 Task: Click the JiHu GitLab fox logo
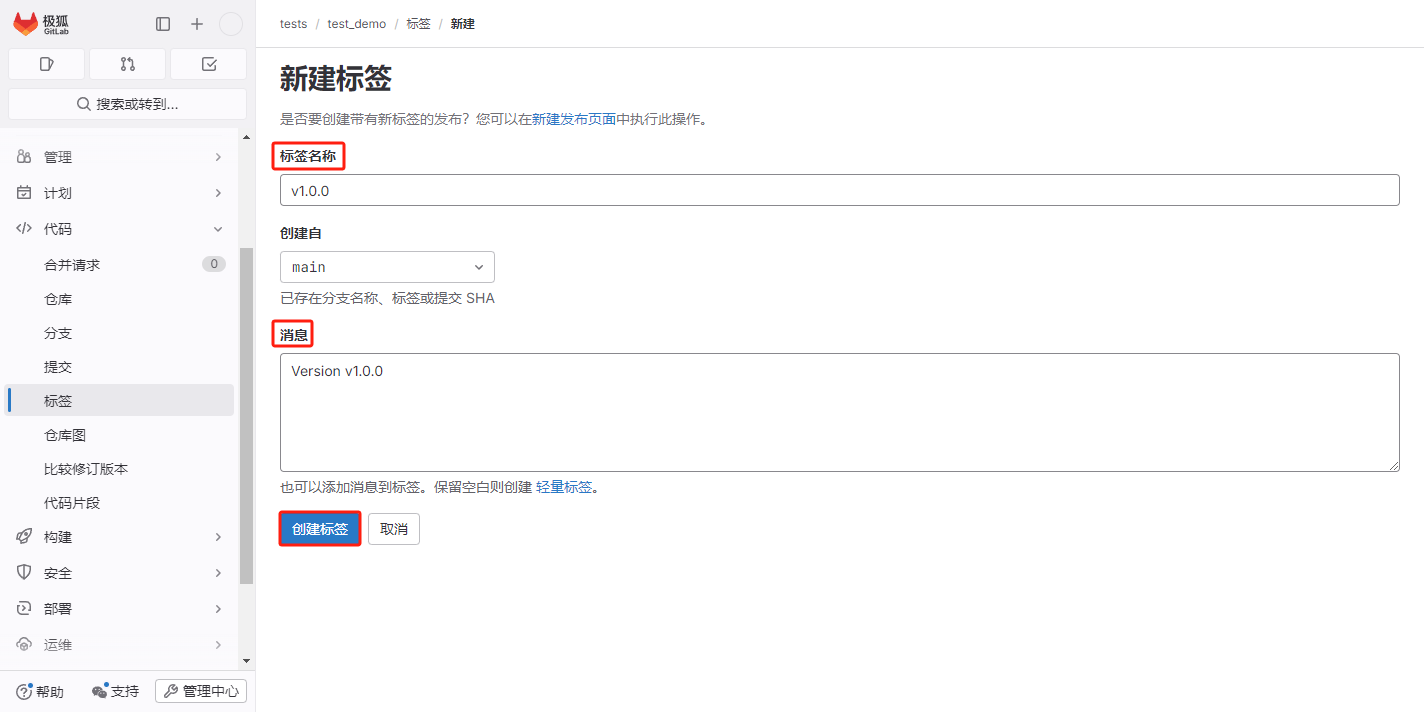pyautogui.click(x=26, y=24)
